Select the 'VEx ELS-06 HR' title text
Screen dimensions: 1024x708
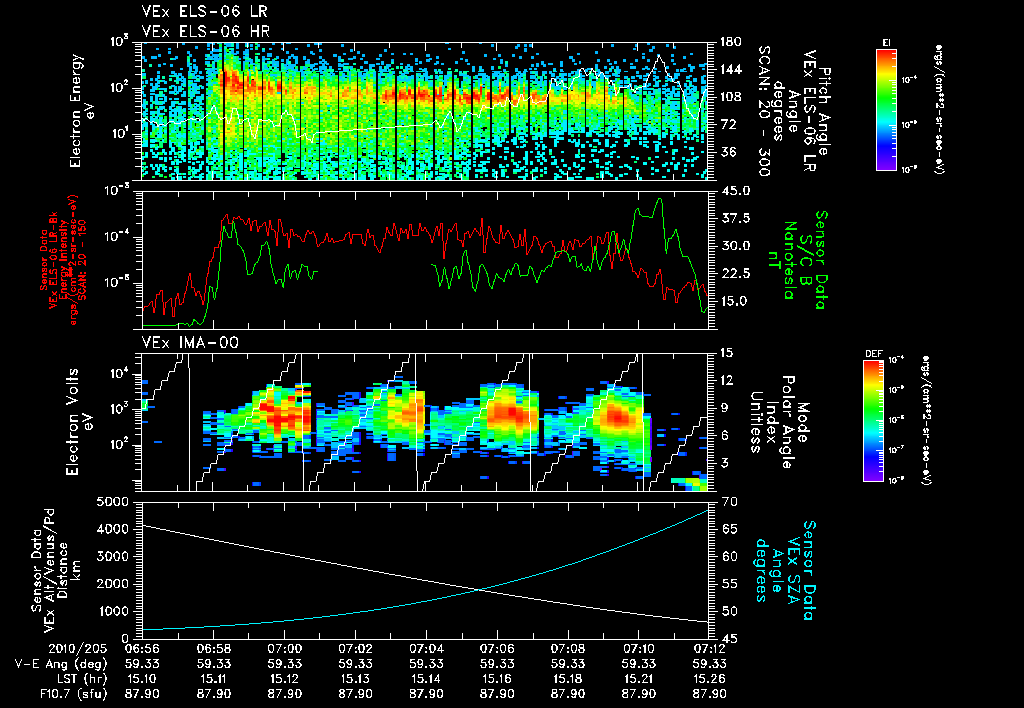[x=206, y=31]
